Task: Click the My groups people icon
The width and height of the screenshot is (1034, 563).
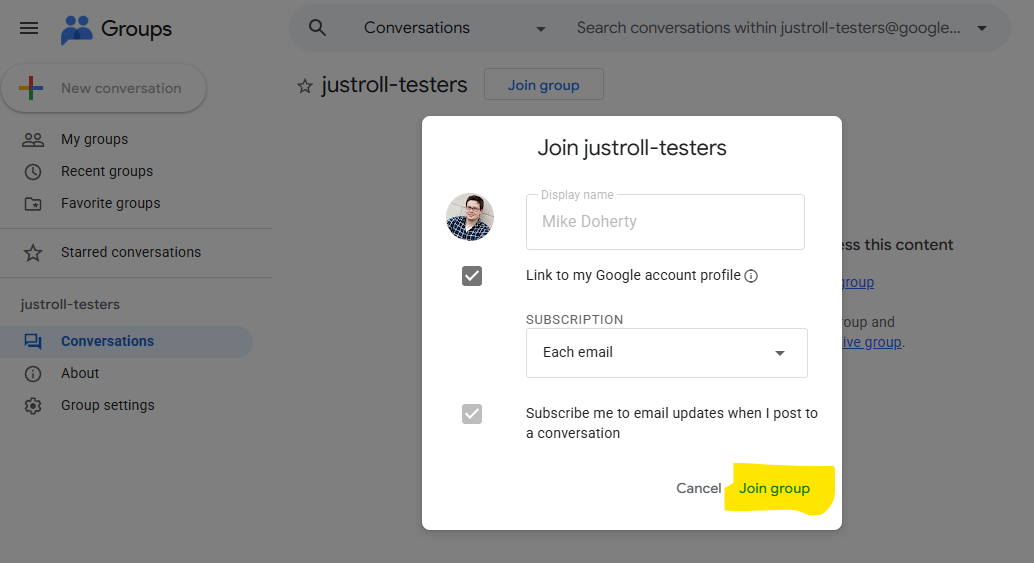Action: tap(33, 140)
